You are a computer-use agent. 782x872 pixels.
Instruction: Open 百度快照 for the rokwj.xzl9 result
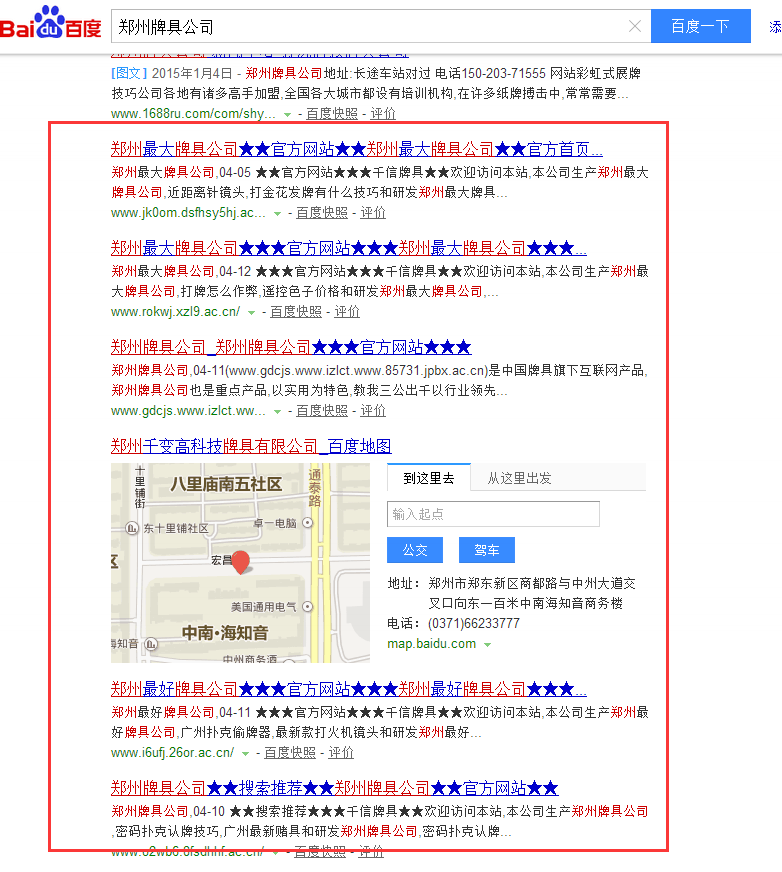tap(296, 311)
